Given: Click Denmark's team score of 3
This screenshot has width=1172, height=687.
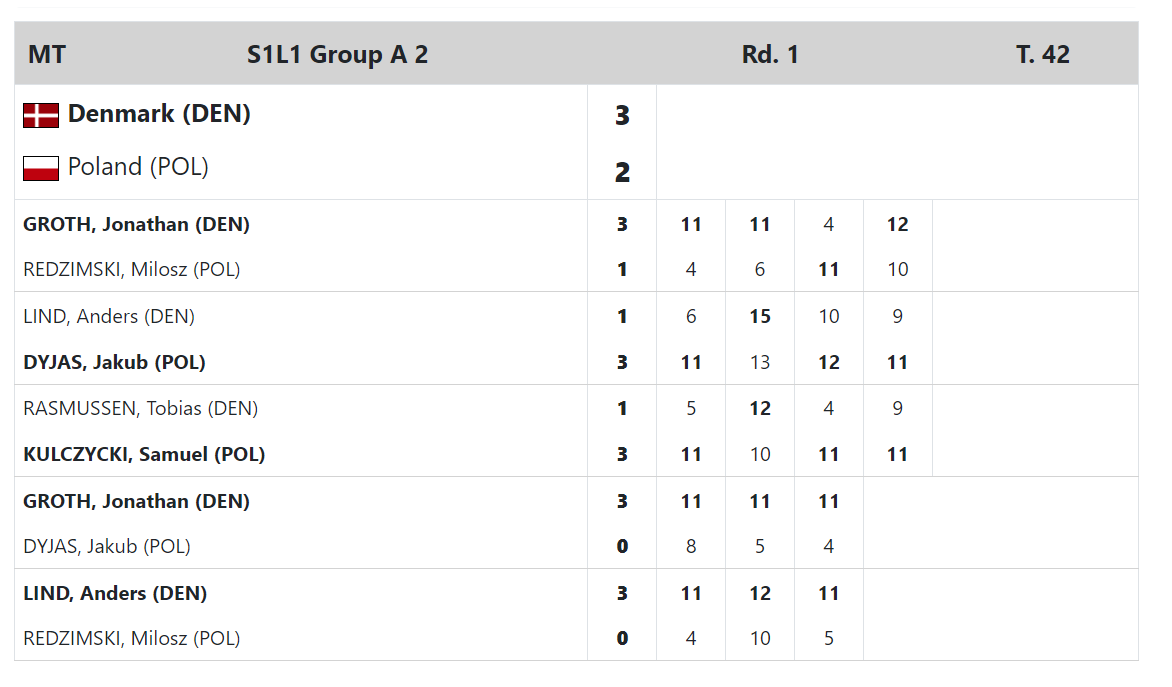Looking at the screenshot, I should pos(622,116).
